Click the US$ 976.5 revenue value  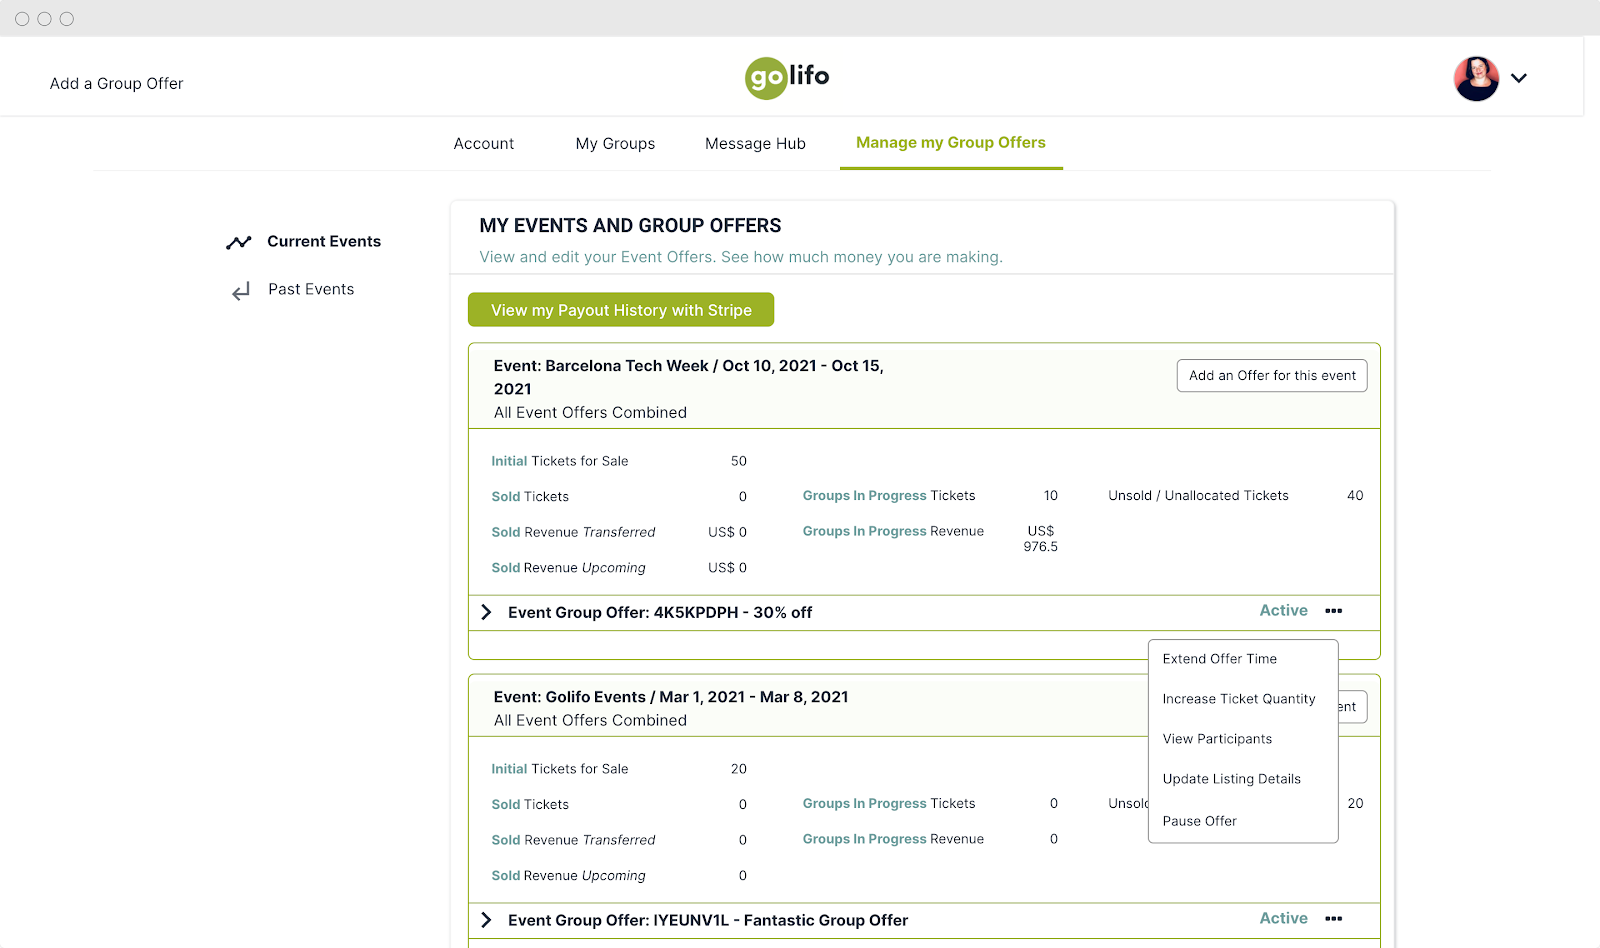[1040, 539]
